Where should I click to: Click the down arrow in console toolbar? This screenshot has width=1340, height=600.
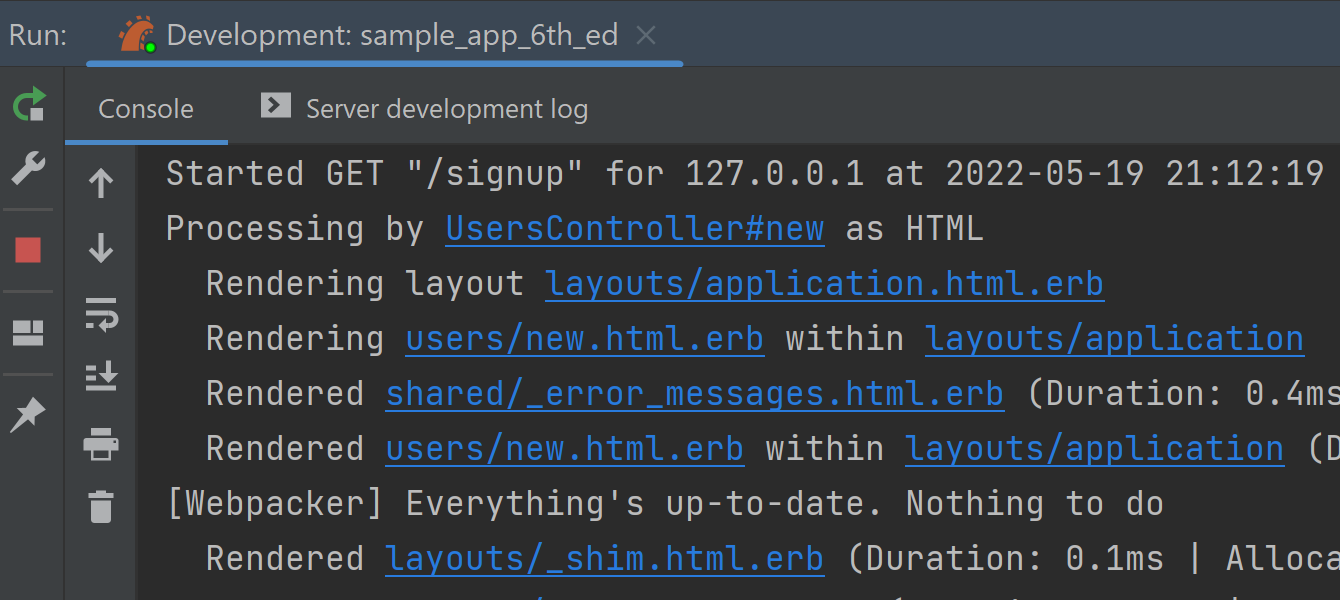tap(101, 248)
